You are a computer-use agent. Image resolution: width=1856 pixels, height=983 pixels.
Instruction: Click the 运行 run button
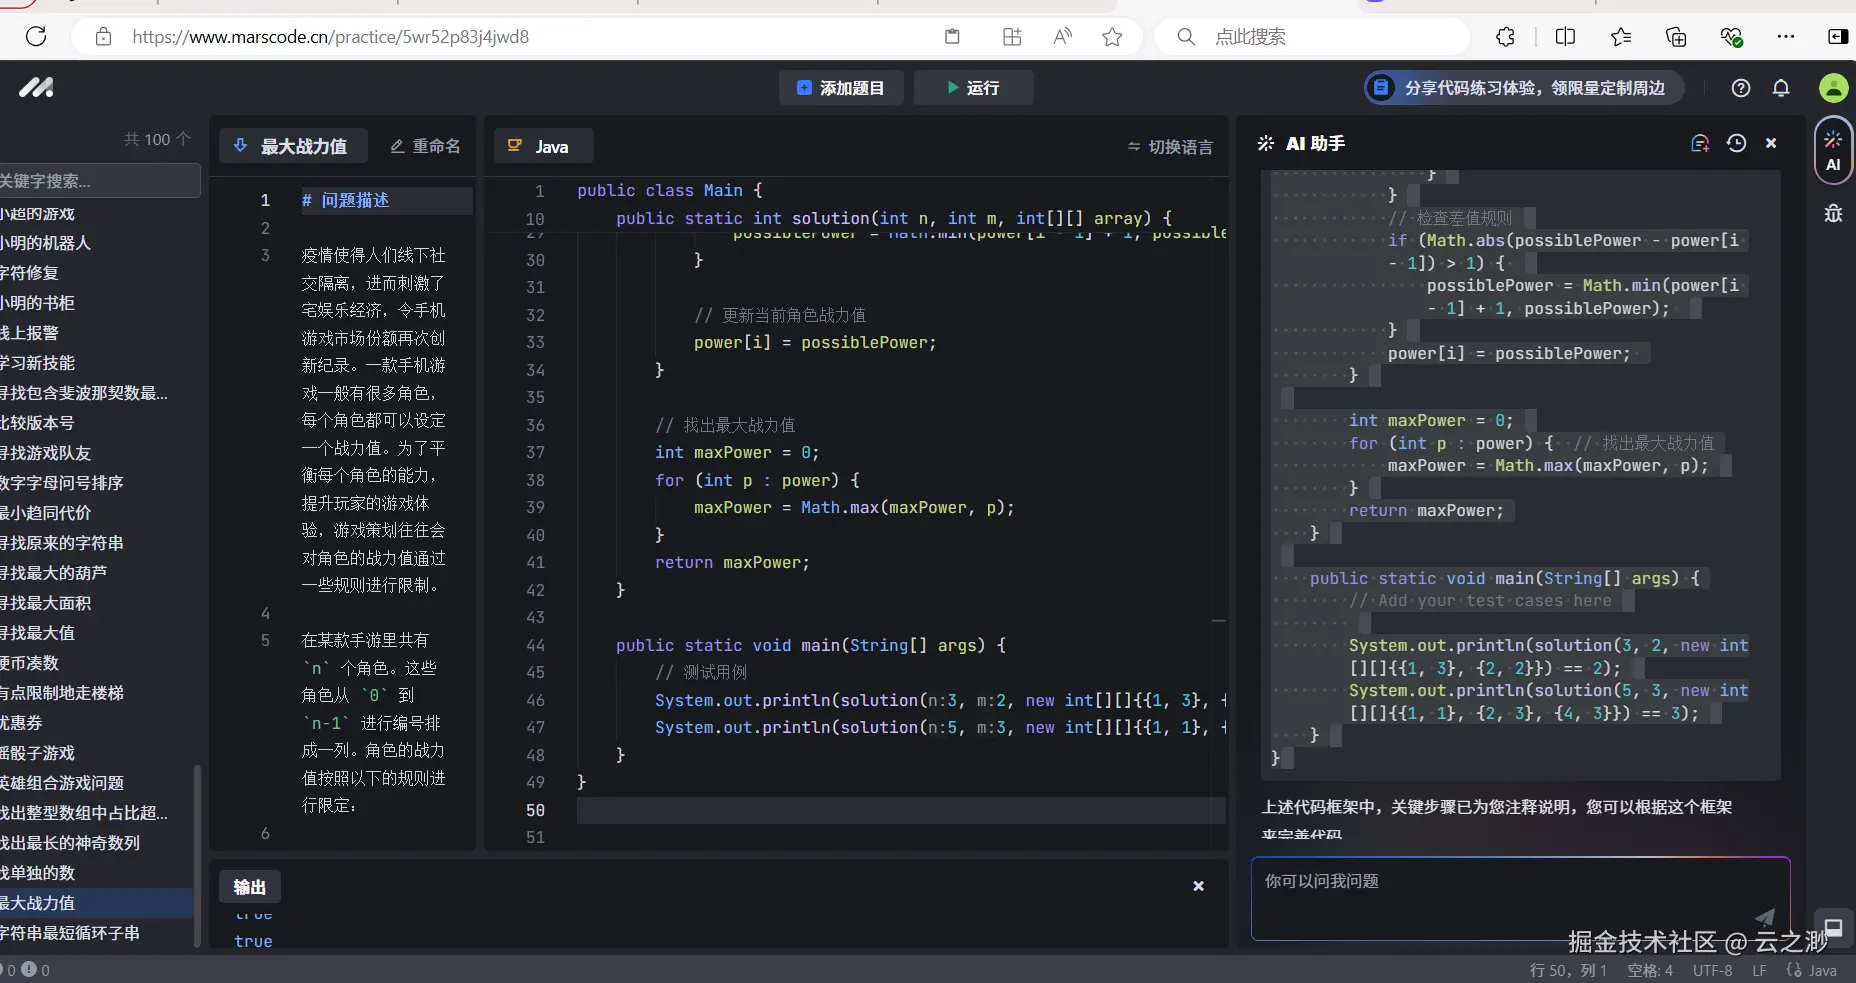(973, 88)
